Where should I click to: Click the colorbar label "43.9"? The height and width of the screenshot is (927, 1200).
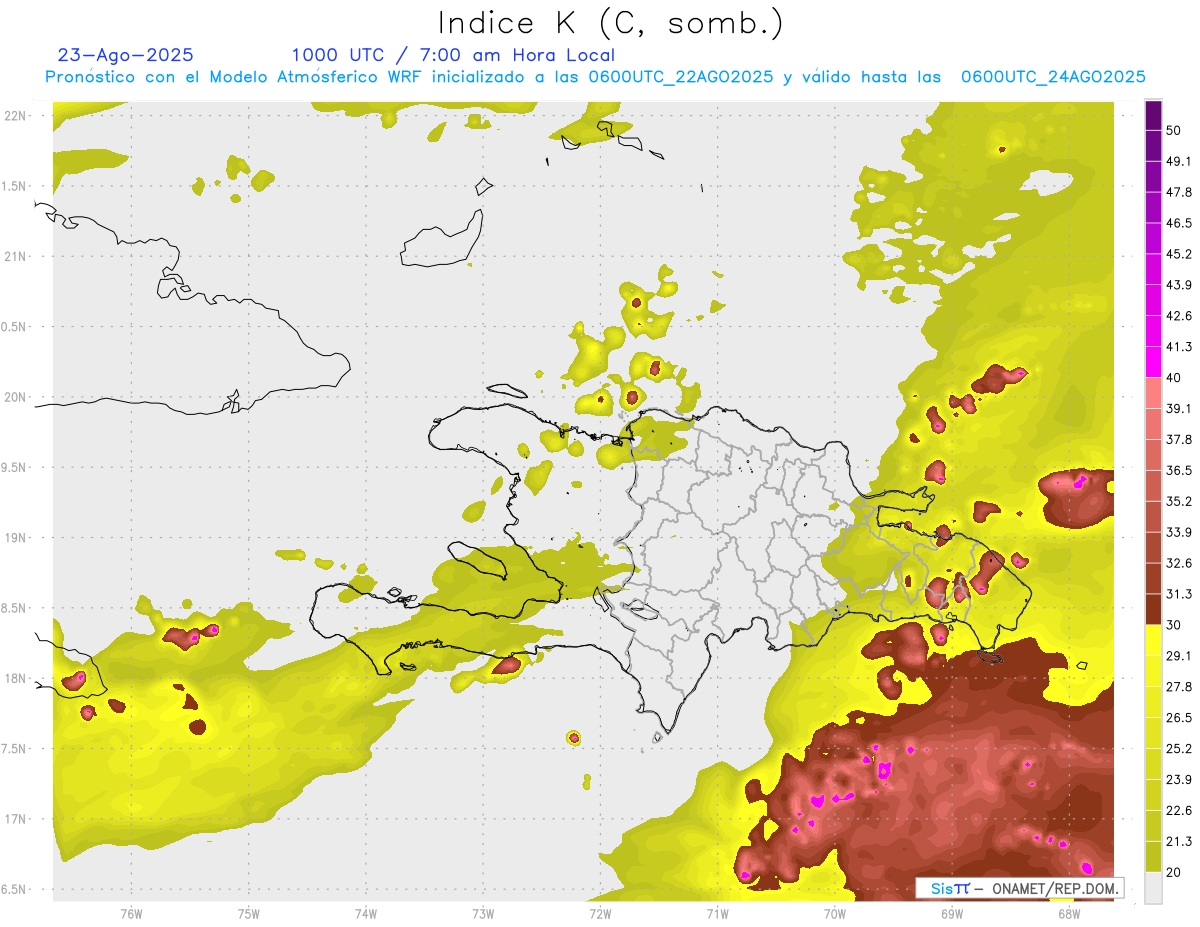(1179, 286)
